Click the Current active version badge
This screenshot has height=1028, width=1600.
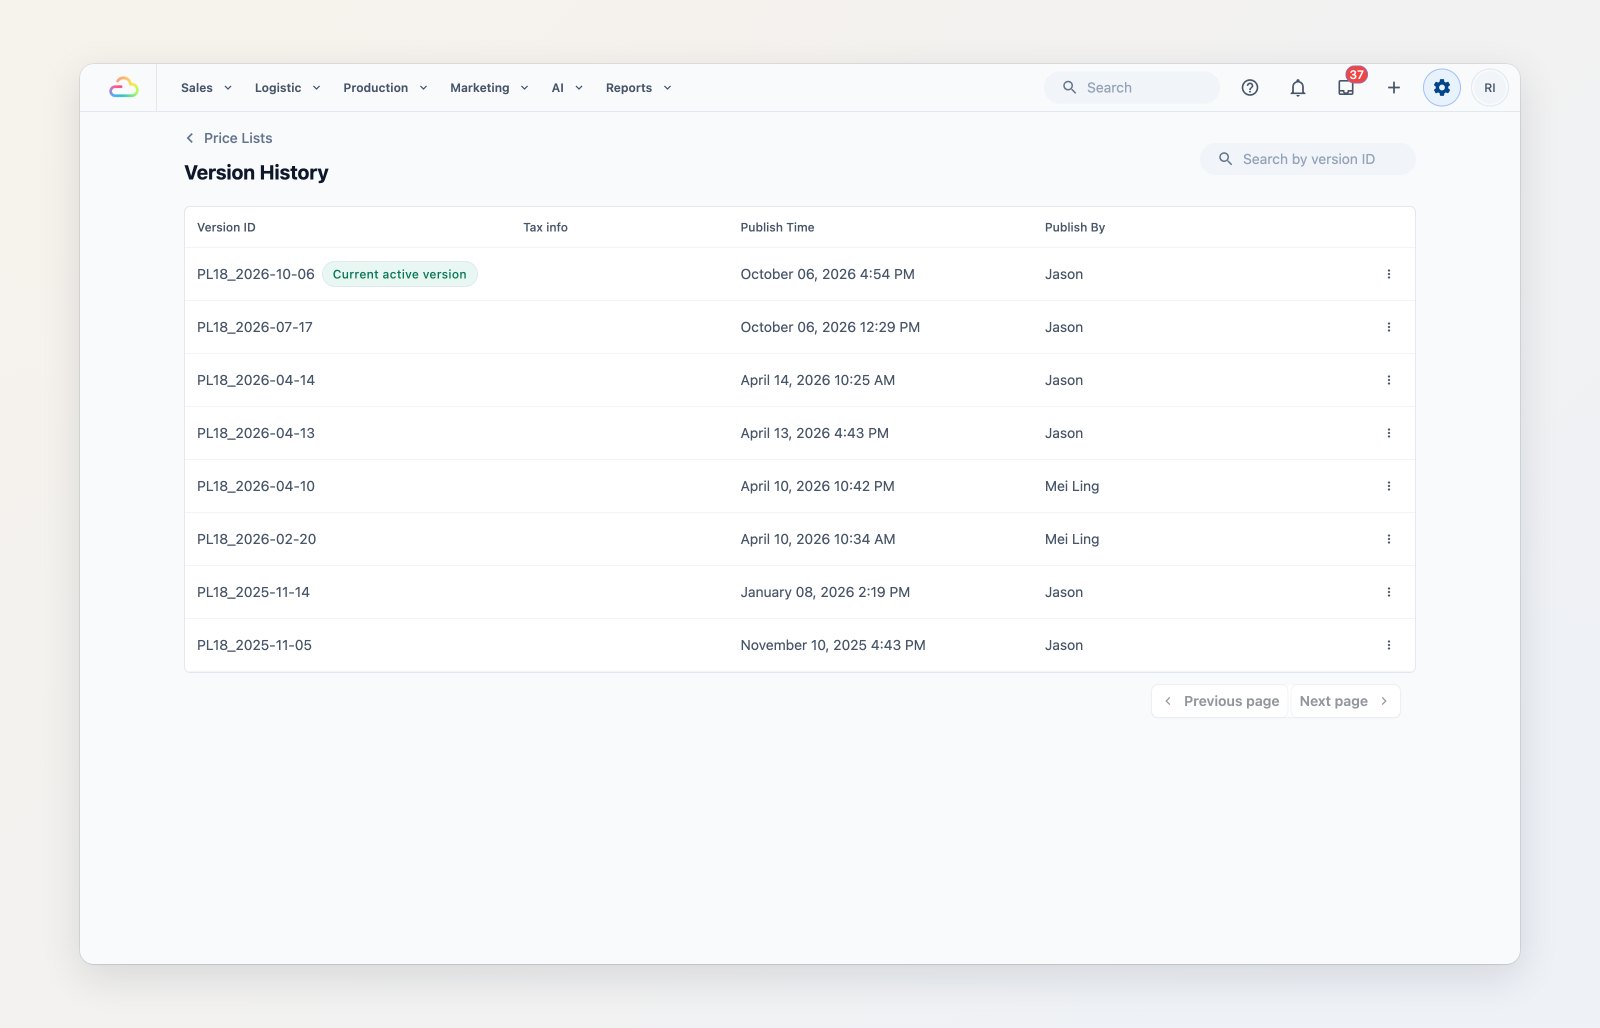(x=400, y=274)
